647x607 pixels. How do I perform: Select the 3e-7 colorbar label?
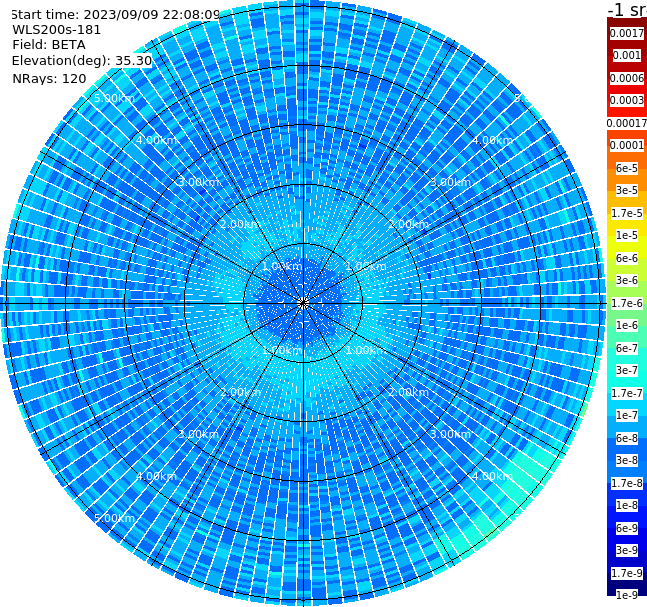coord(627,370)
